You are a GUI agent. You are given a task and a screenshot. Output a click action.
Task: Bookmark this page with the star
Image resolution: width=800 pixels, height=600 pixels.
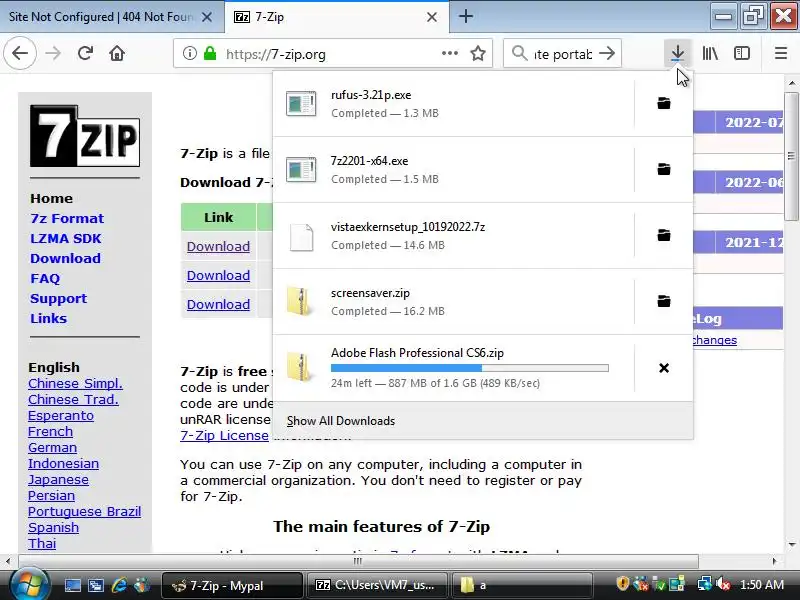coord(478,53)
